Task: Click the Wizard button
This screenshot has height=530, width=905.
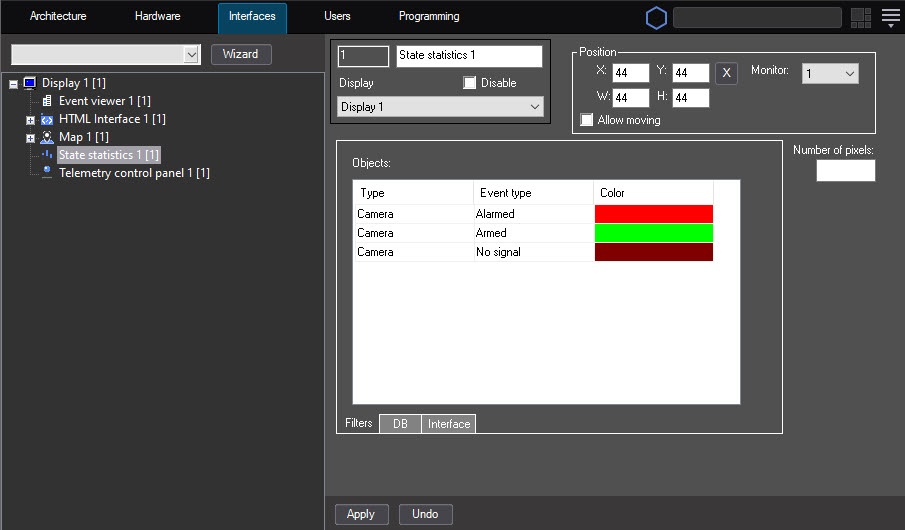Action: pos(241,54)
